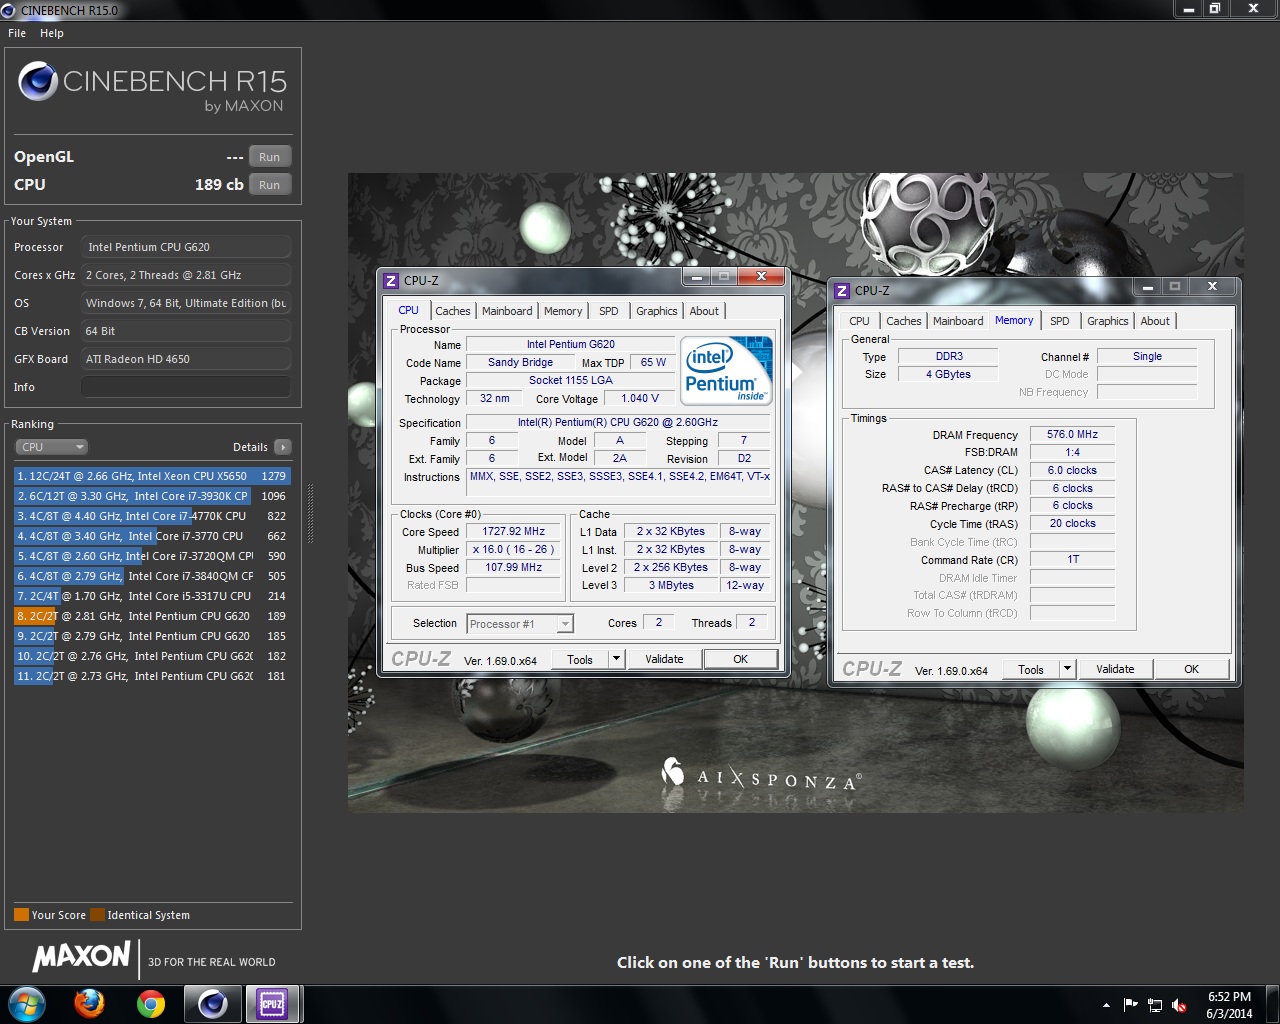Open Graphics tab in right CPU-Z window
The image size is (1280, 1024).
(x=1107, y=321)
